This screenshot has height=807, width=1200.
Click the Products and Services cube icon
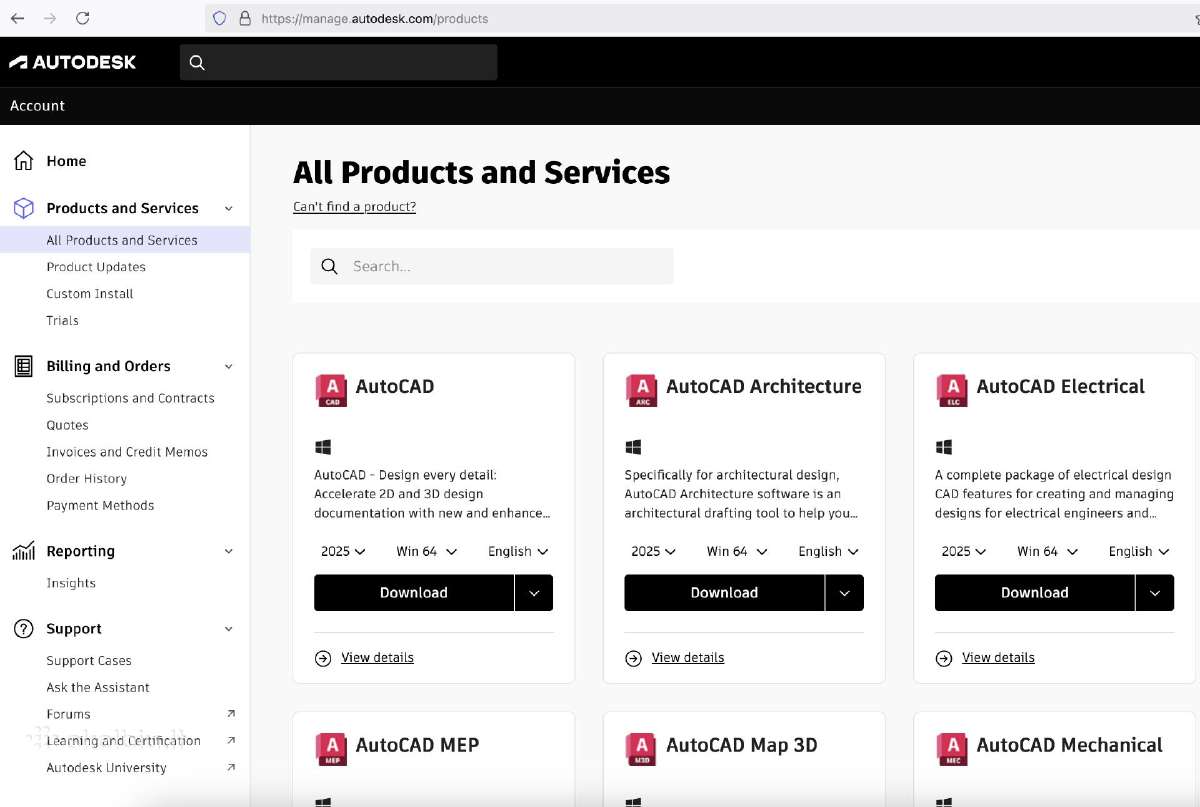click(24, 208)
